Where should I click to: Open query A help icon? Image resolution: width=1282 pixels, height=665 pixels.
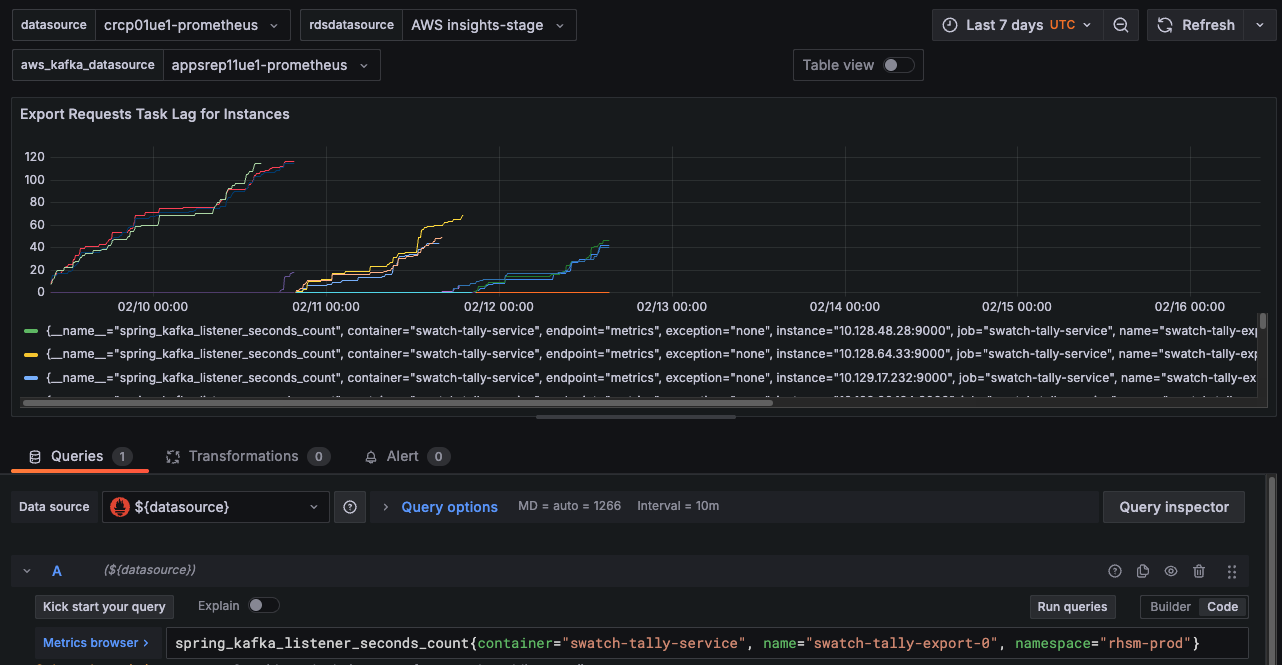point(1115,571)
